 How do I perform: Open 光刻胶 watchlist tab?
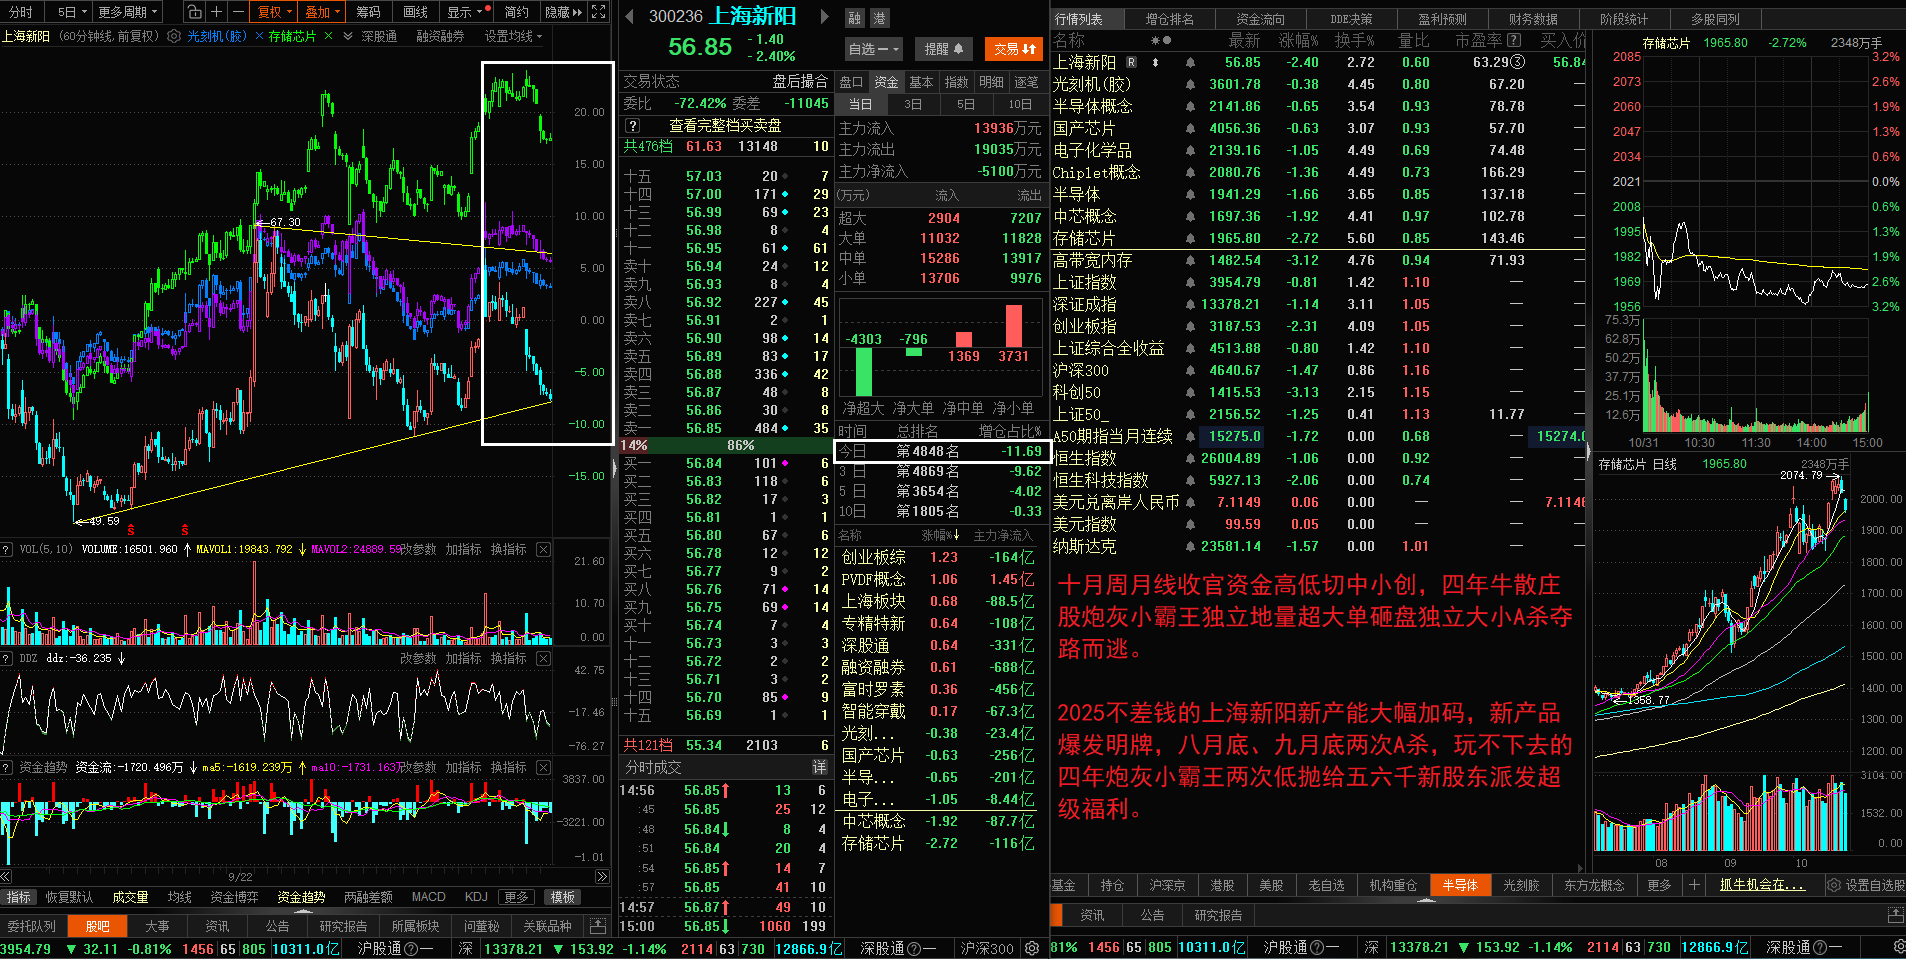click(x=1521, y=885)
